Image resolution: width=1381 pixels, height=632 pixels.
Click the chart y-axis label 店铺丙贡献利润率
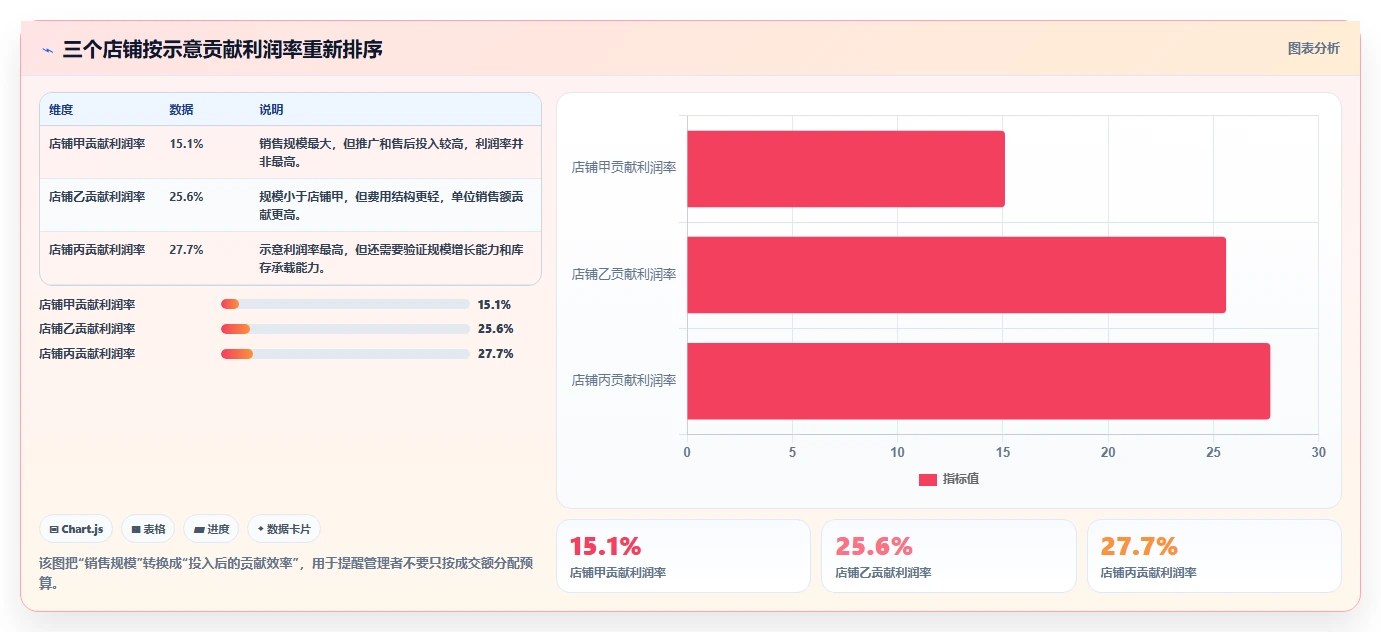[624, 381]
